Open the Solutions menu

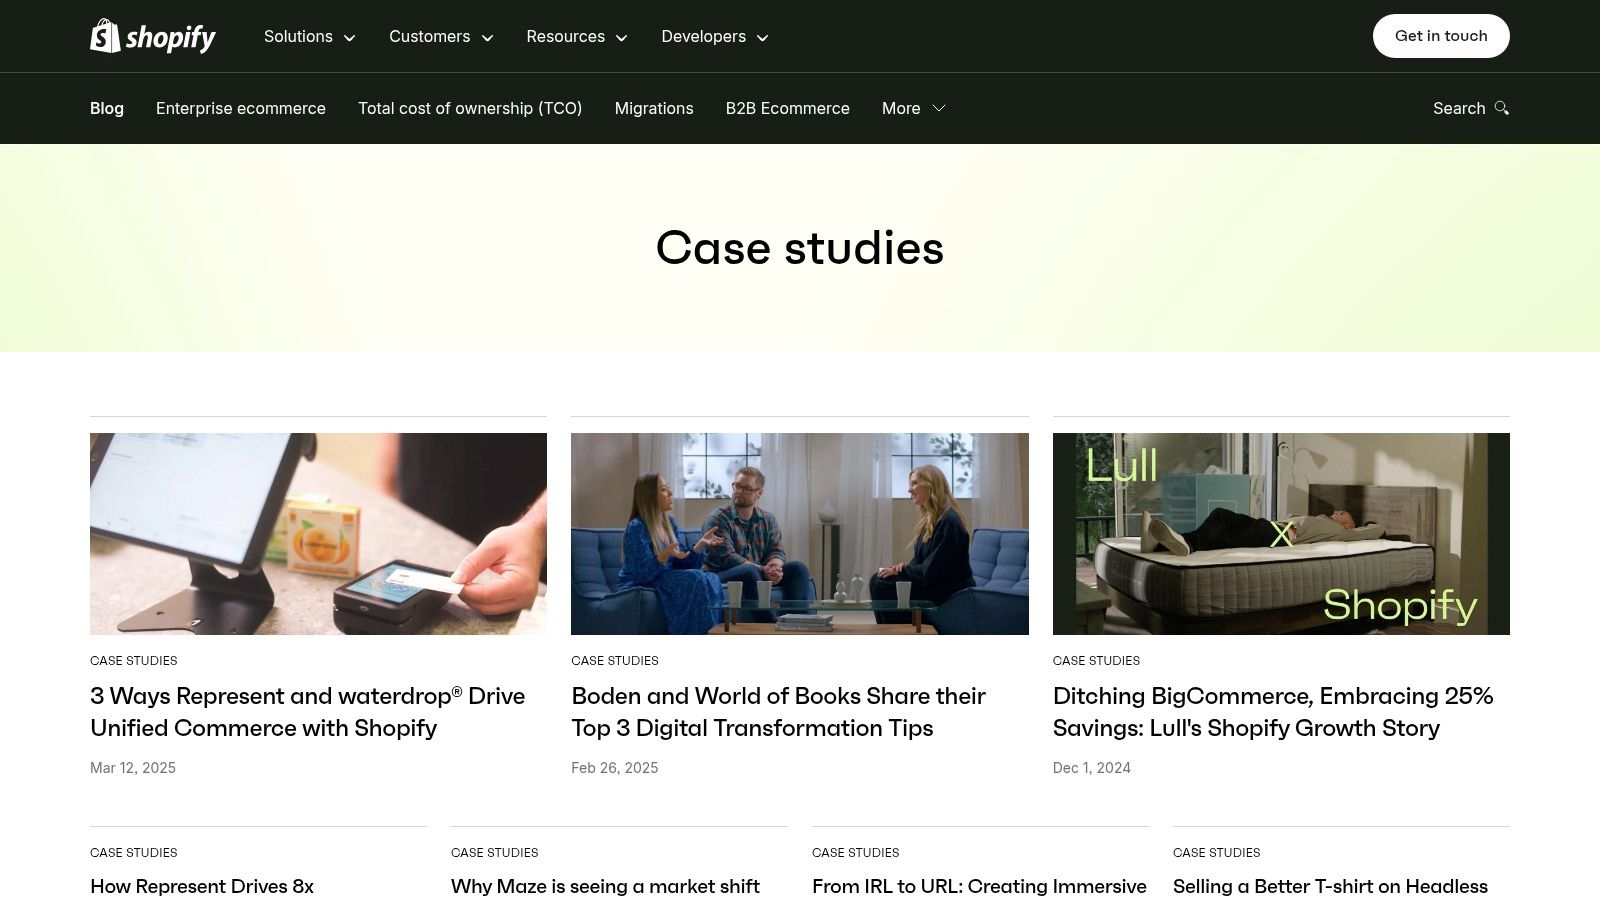tap(309, 36)
